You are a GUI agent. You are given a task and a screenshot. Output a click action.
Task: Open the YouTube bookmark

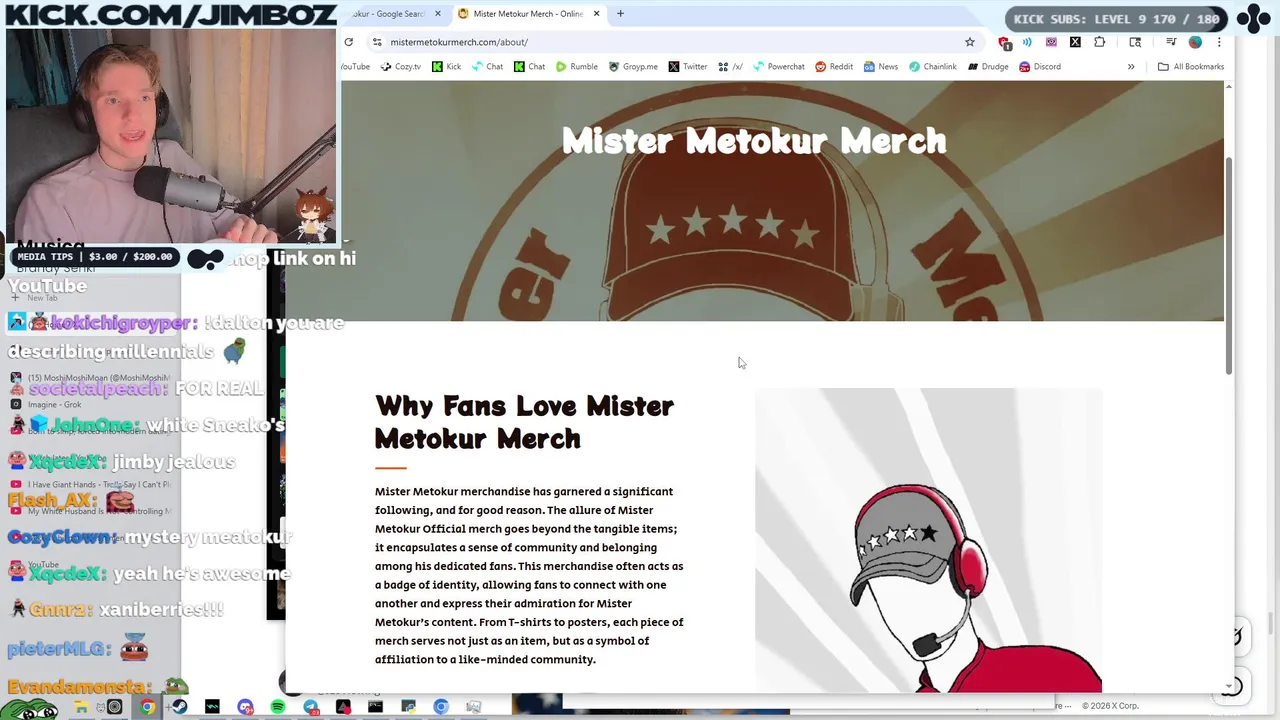356,67
